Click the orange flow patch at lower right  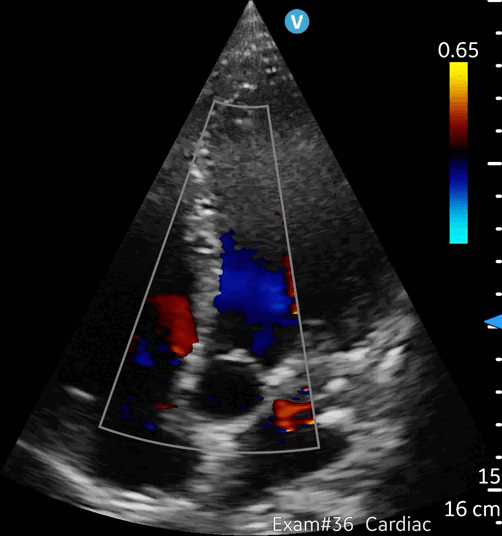click(293, 414)
